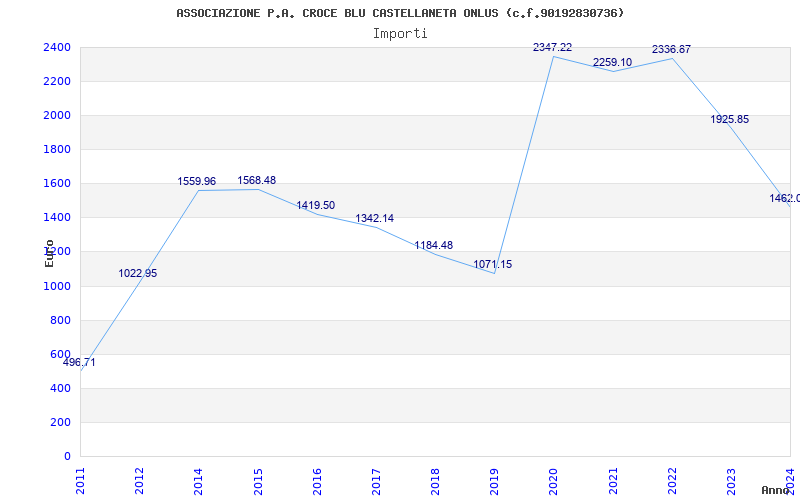Select the 1071.15 data label
This screenshot has height=500, width=800.
pyautogui.click(x=493, y=265)
